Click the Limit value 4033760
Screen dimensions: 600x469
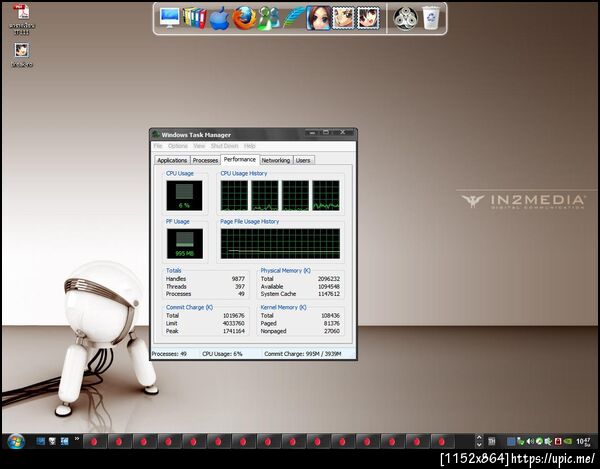[x=234, y=323]
